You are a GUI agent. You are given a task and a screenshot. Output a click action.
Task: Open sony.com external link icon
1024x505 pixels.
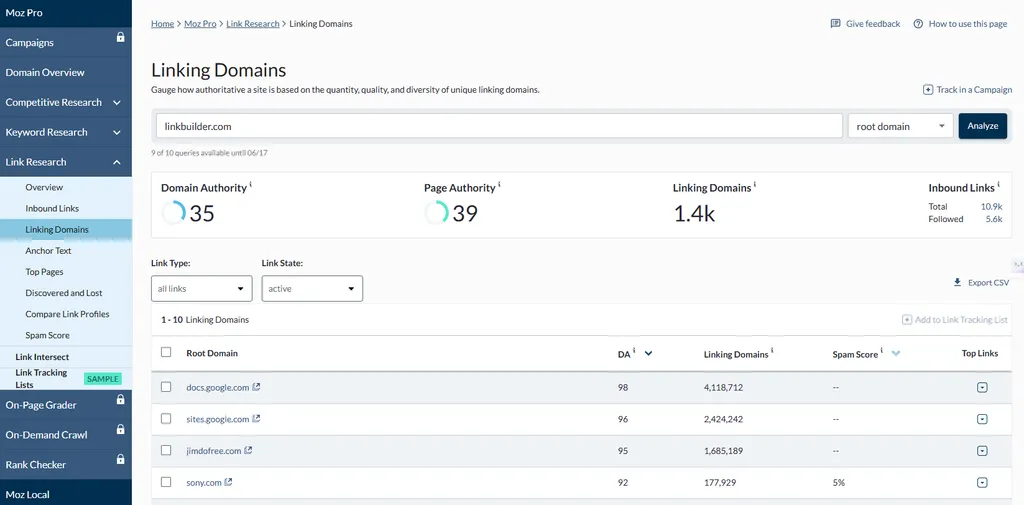point(228,482)
